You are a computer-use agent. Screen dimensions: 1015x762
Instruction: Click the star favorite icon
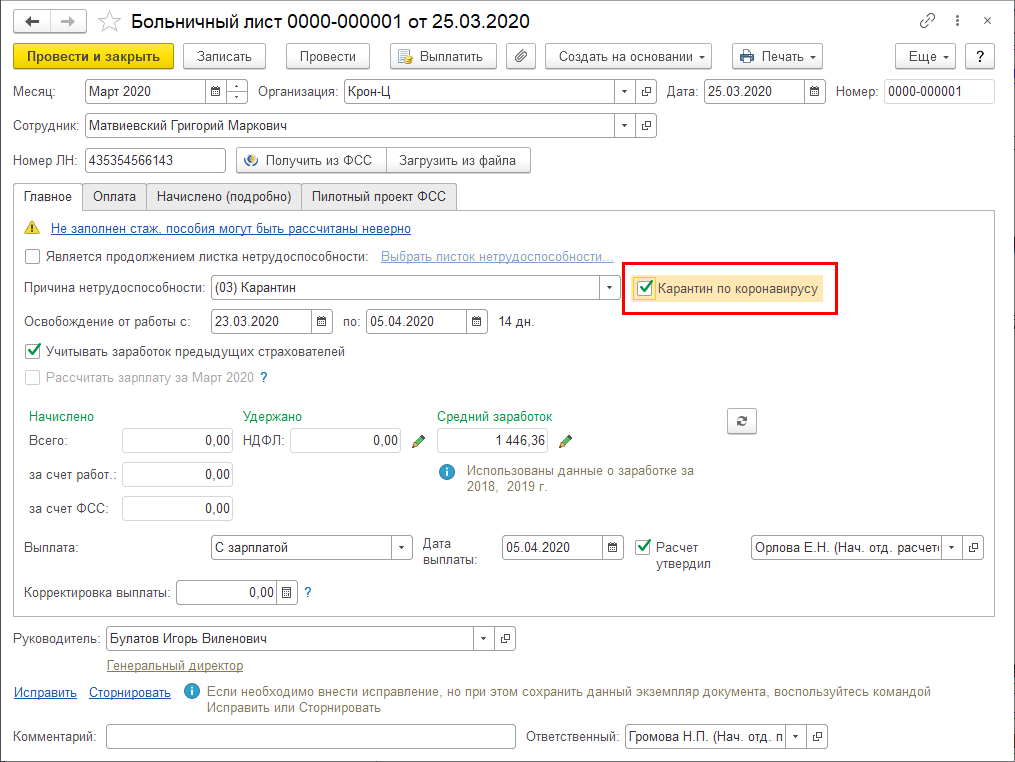(112, 21)
